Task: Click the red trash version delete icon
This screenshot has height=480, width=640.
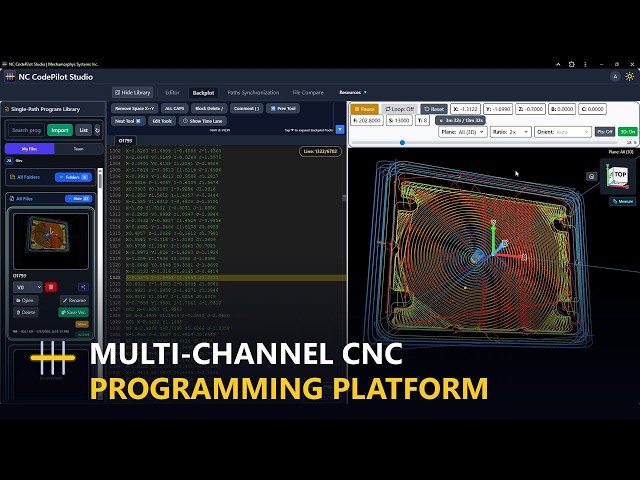Action: coord(51,287)
